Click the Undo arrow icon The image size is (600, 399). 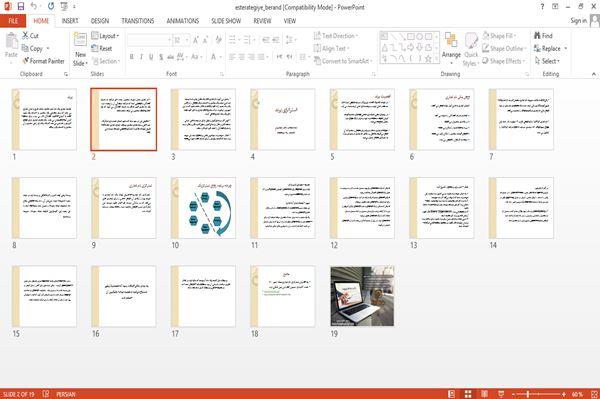point(34,7)
